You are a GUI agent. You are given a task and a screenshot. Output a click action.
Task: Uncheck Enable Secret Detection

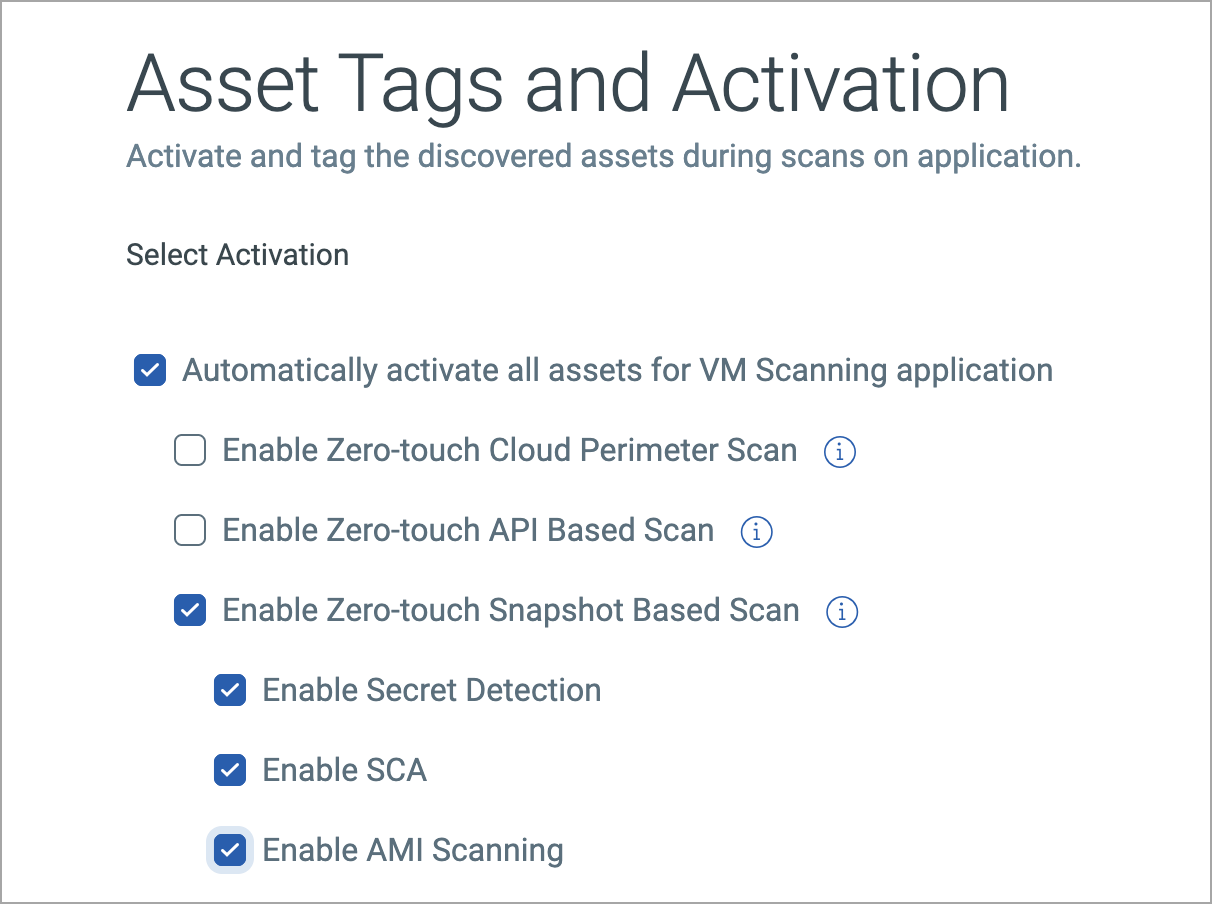pos(229,690)
